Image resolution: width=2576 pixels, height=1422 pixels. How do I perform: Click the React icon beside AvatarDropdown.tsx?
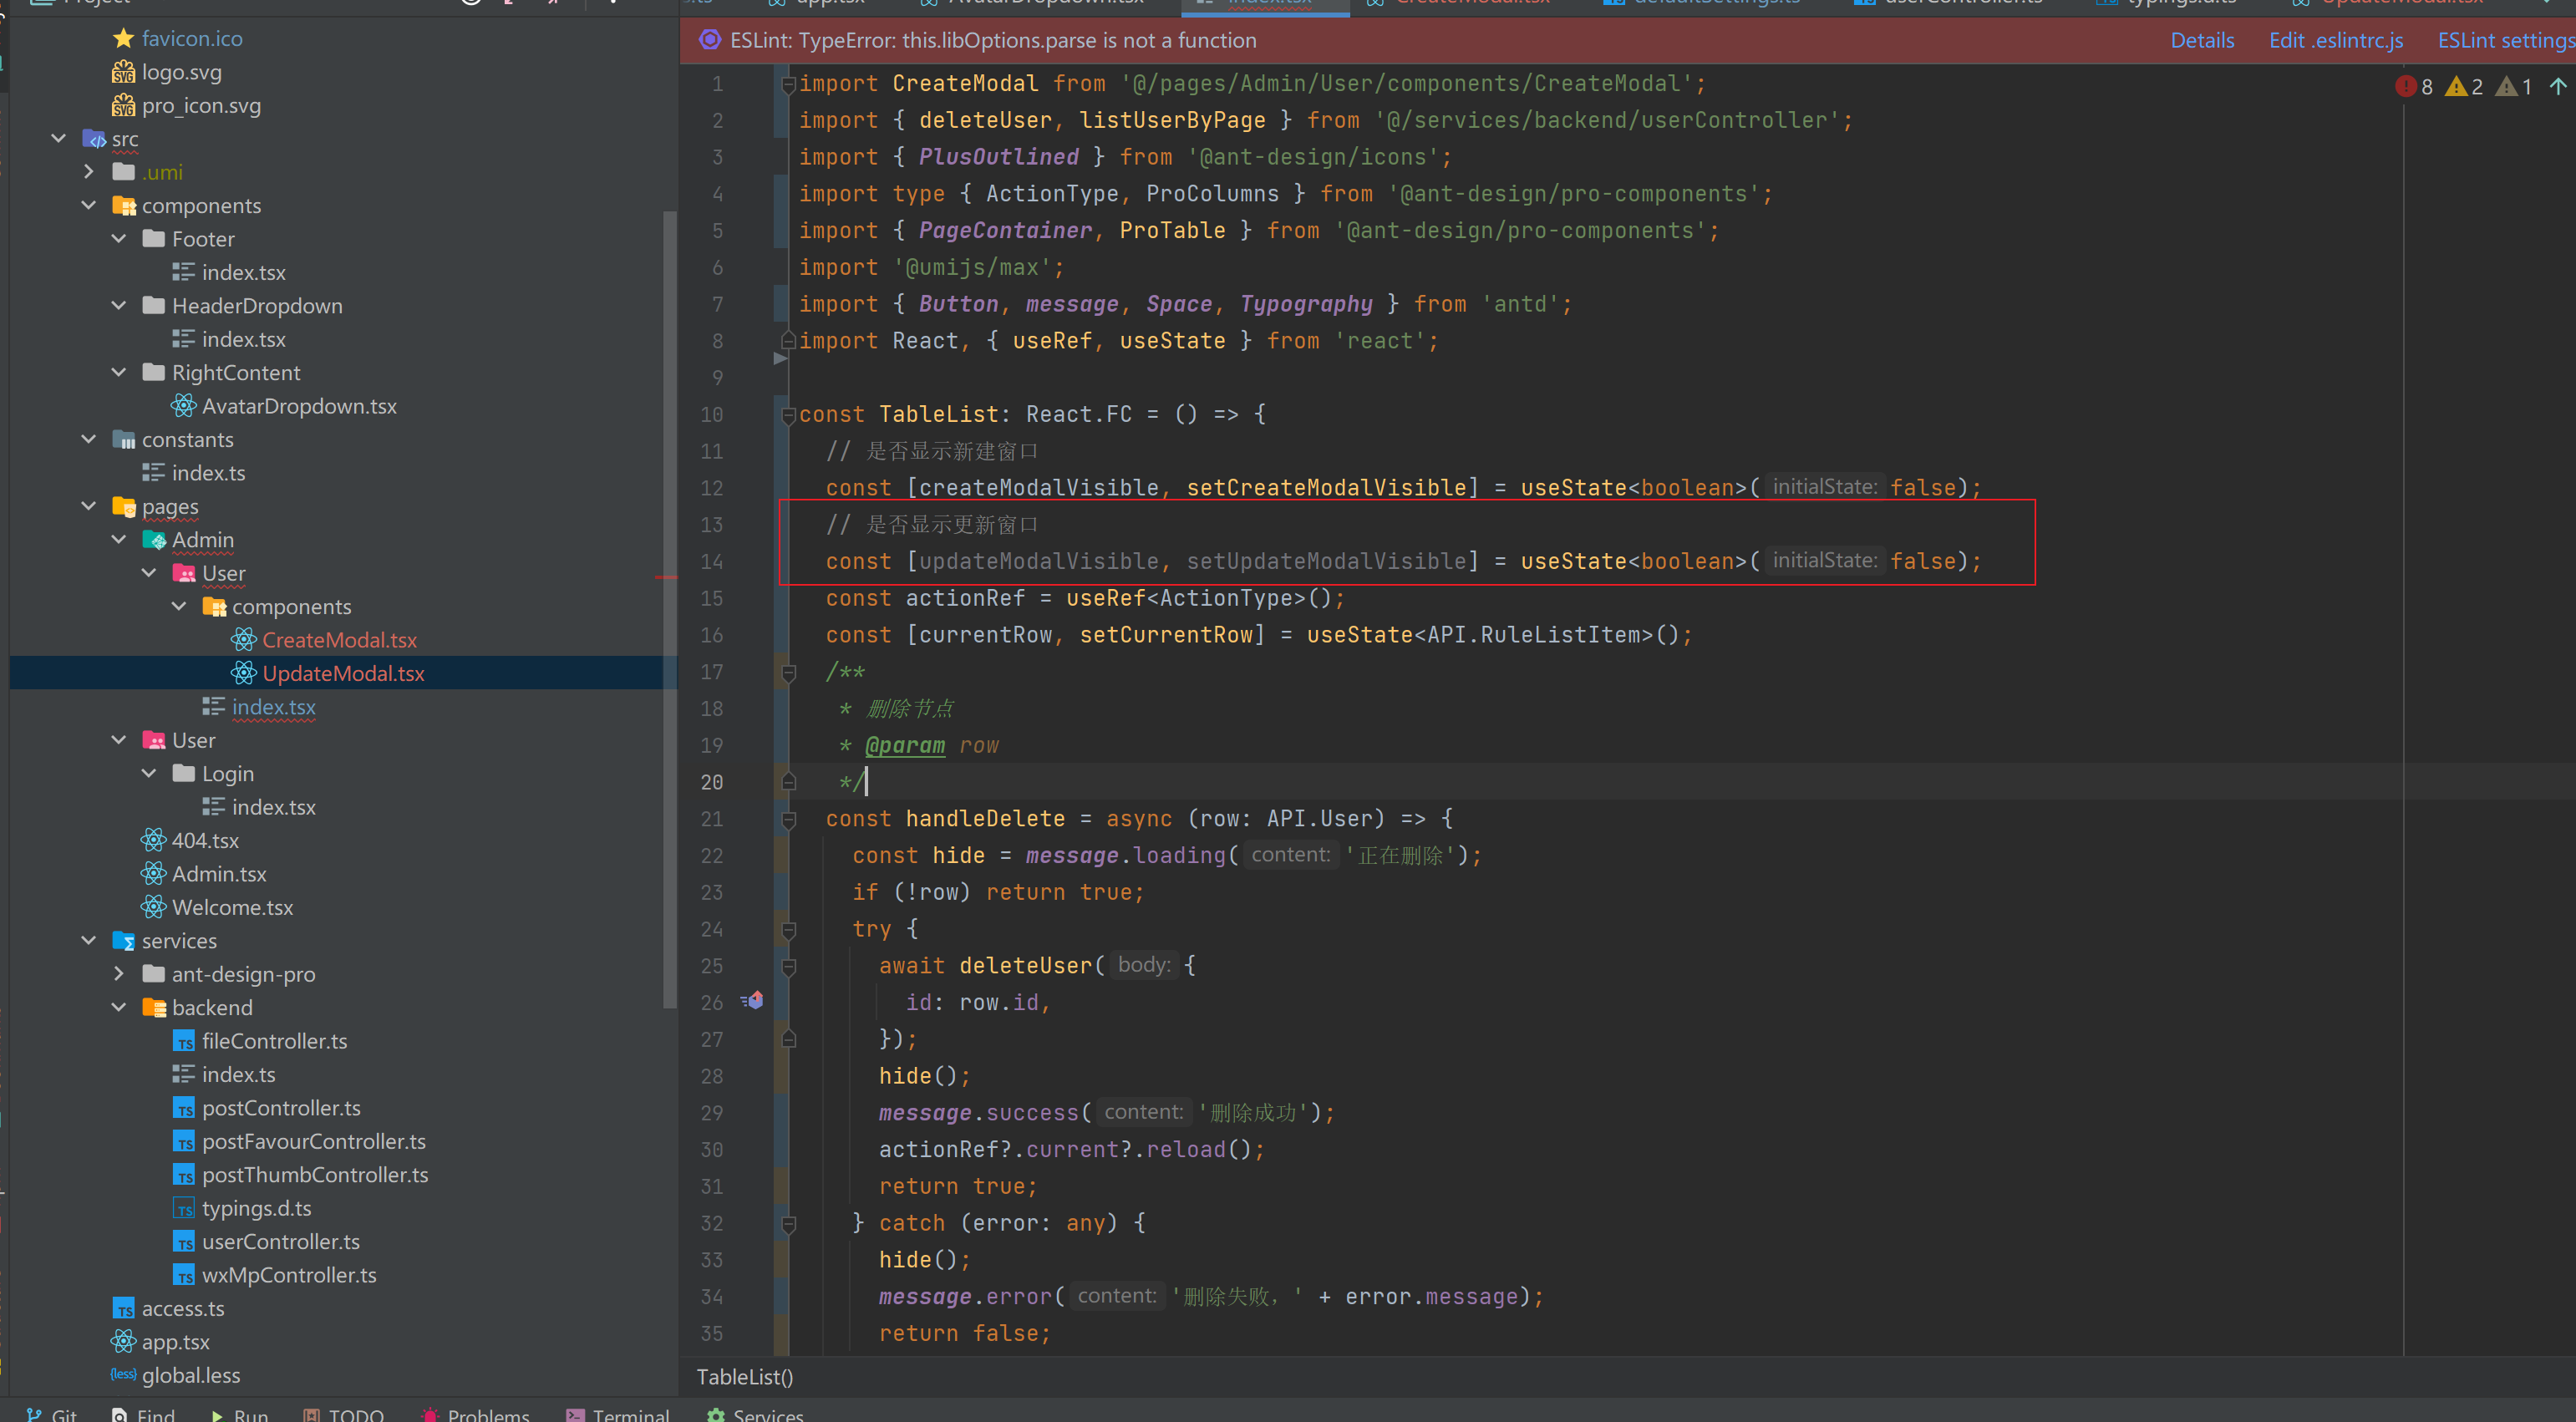click(183, 406)
